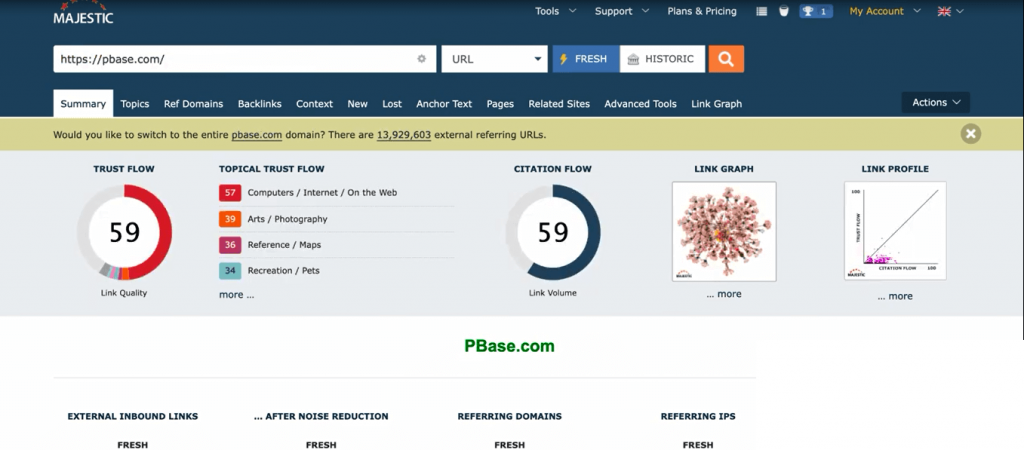Viewport: 1024px width, 450px height.
Task: Select the HISTORIC index toggle
Action: coord(662,59)
